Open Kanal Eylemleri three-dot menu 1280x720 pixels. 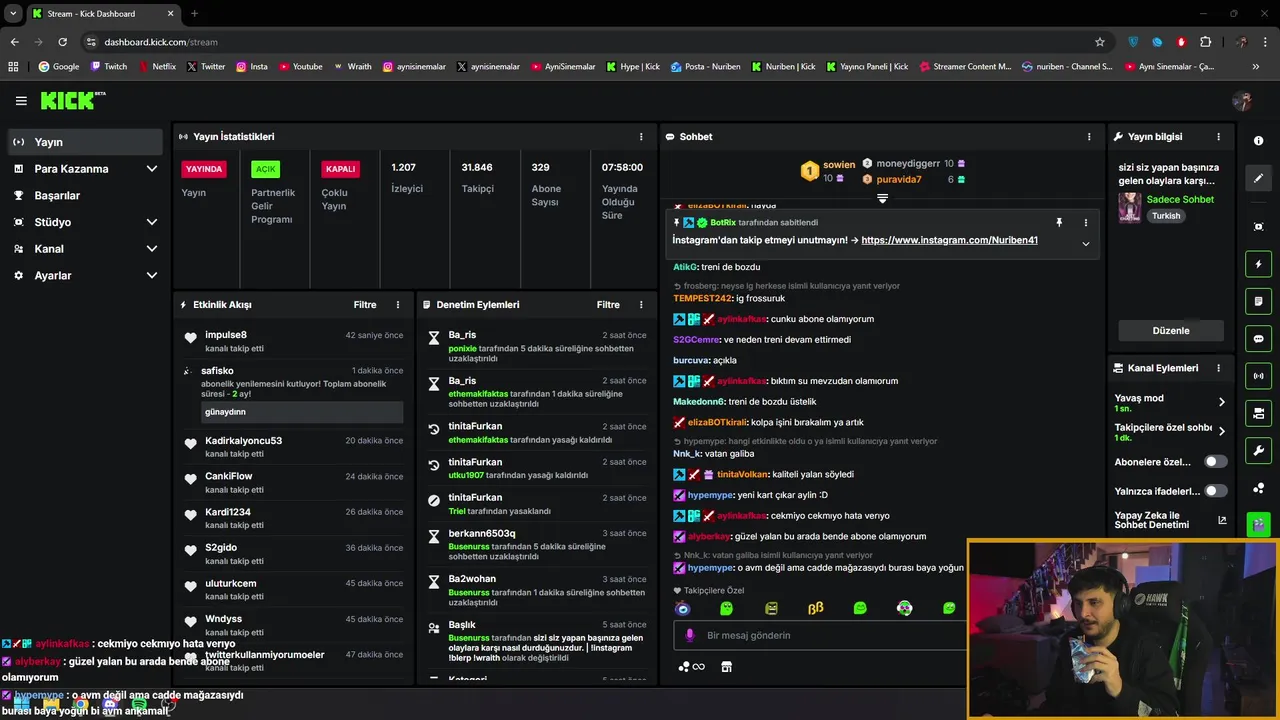[x=1218, y=368]
